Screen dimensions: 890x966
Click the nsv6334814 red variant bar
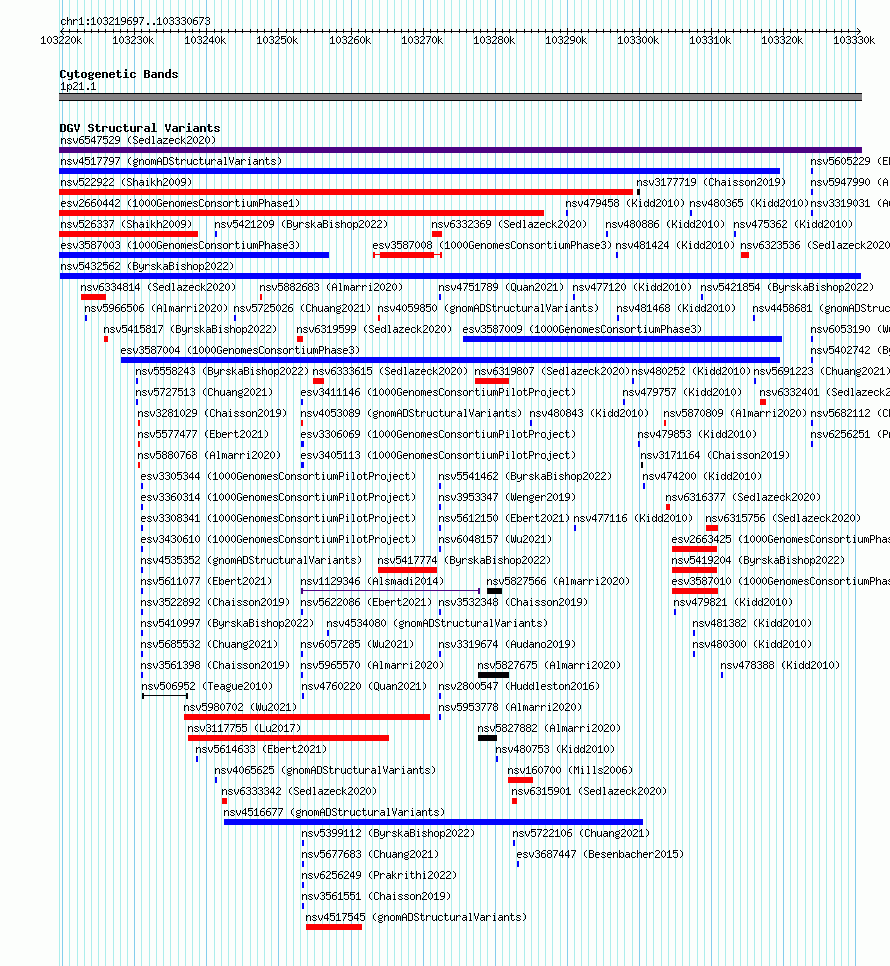pyautogui.click(x=93, y=296)
